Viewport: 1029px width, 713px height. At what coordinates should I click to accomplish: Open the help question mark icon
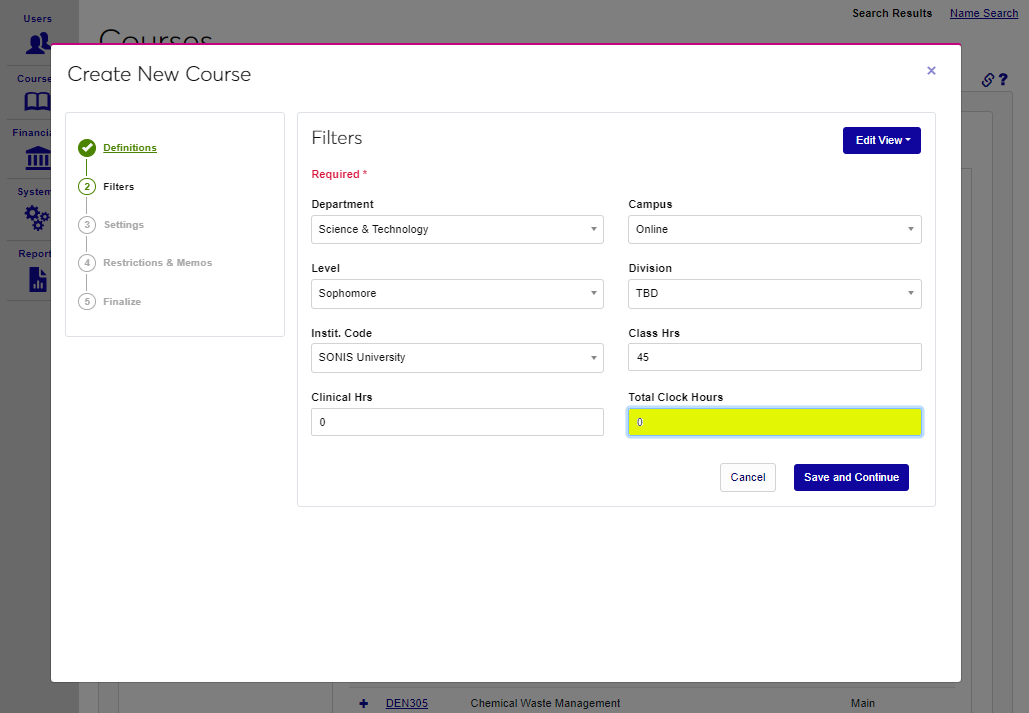(1002, 80)
